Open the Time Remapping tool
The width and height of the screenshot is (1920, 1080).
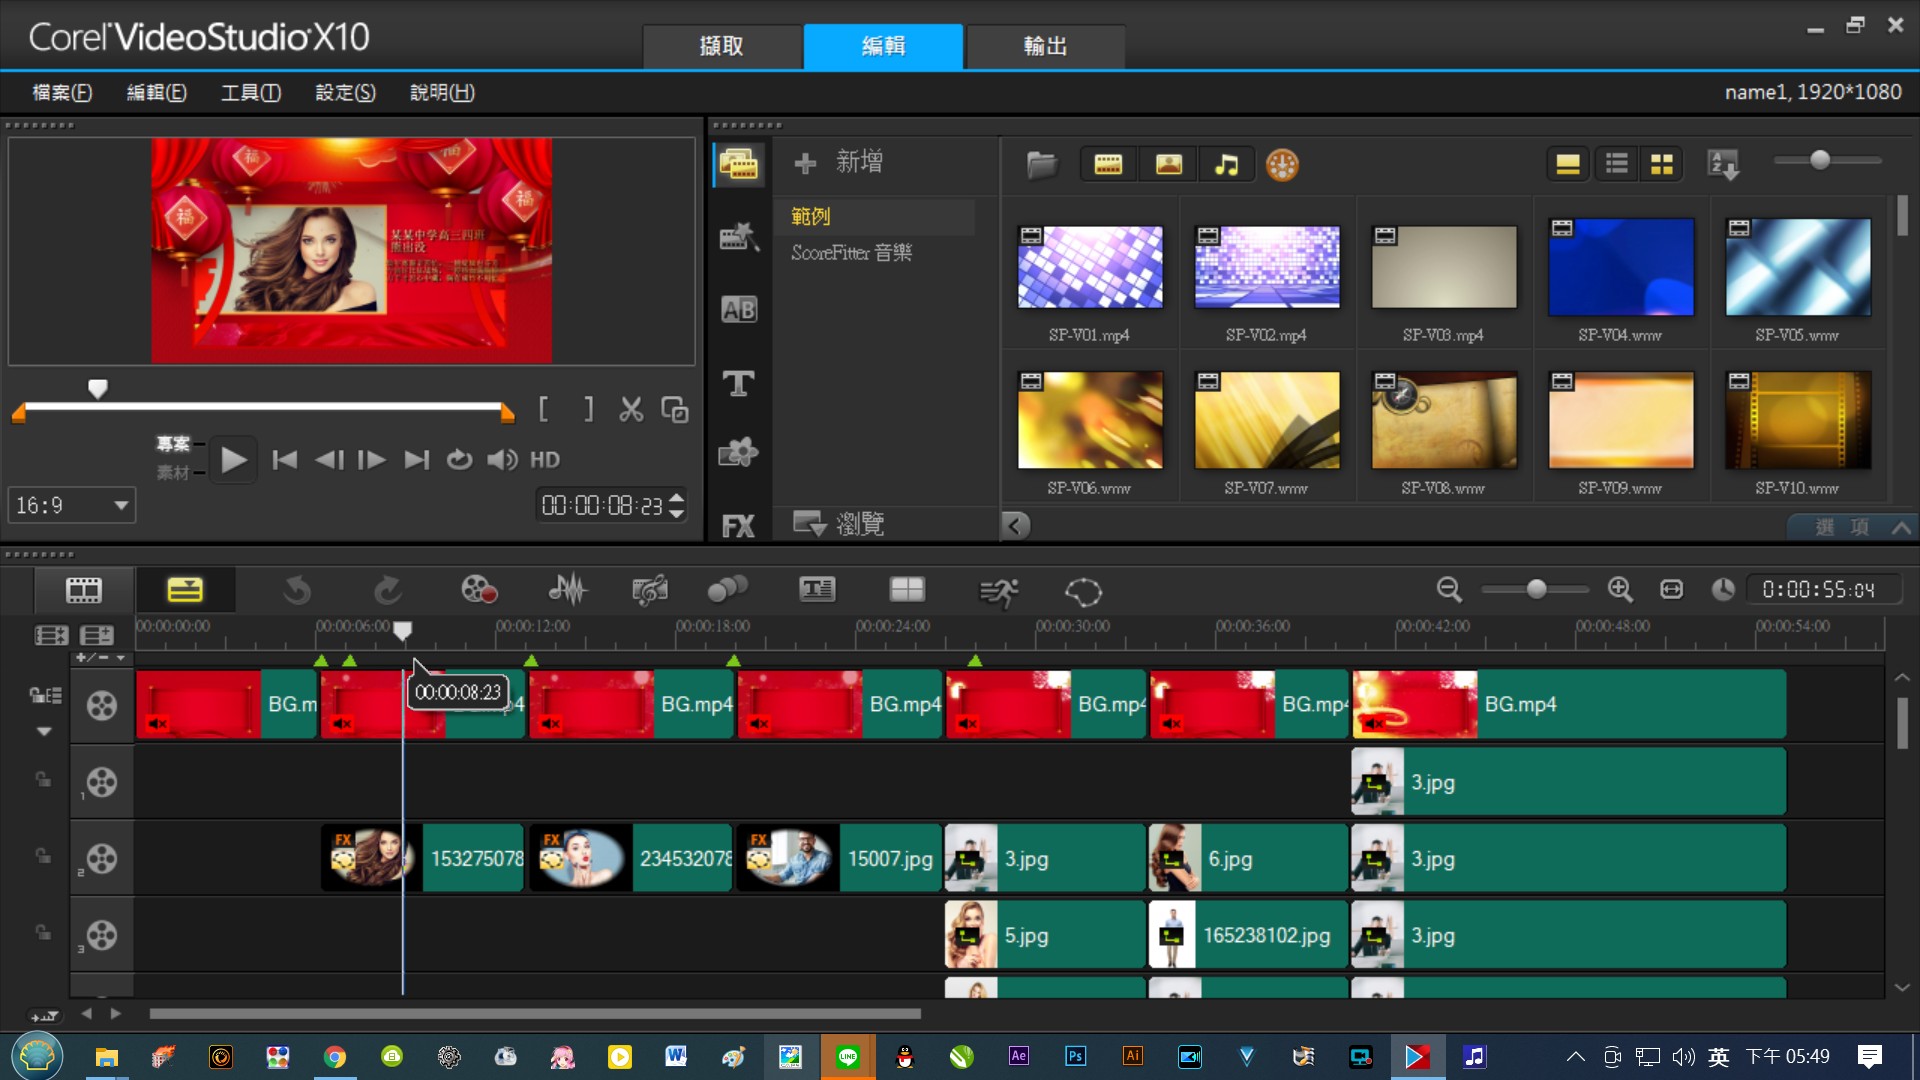(x=998, y=592)
